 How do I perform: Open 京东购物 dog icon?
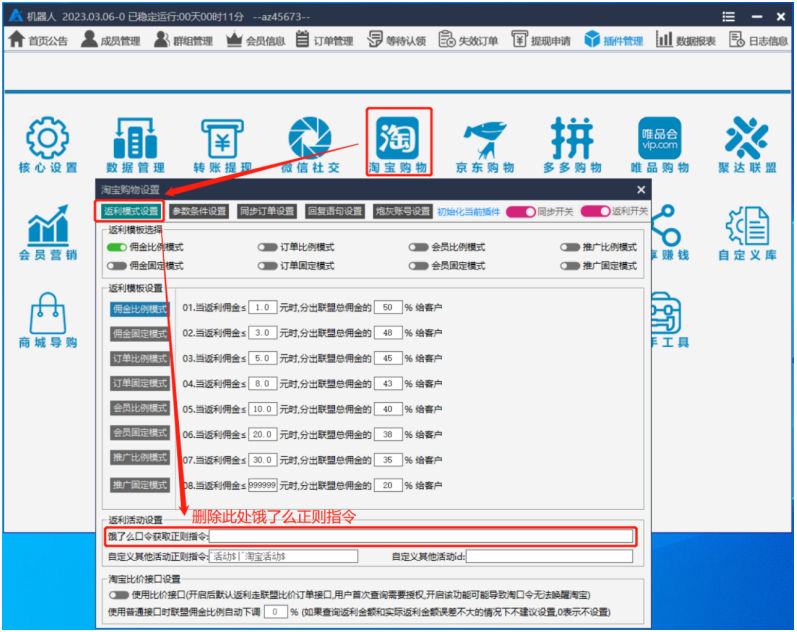[x=484, y=139]
